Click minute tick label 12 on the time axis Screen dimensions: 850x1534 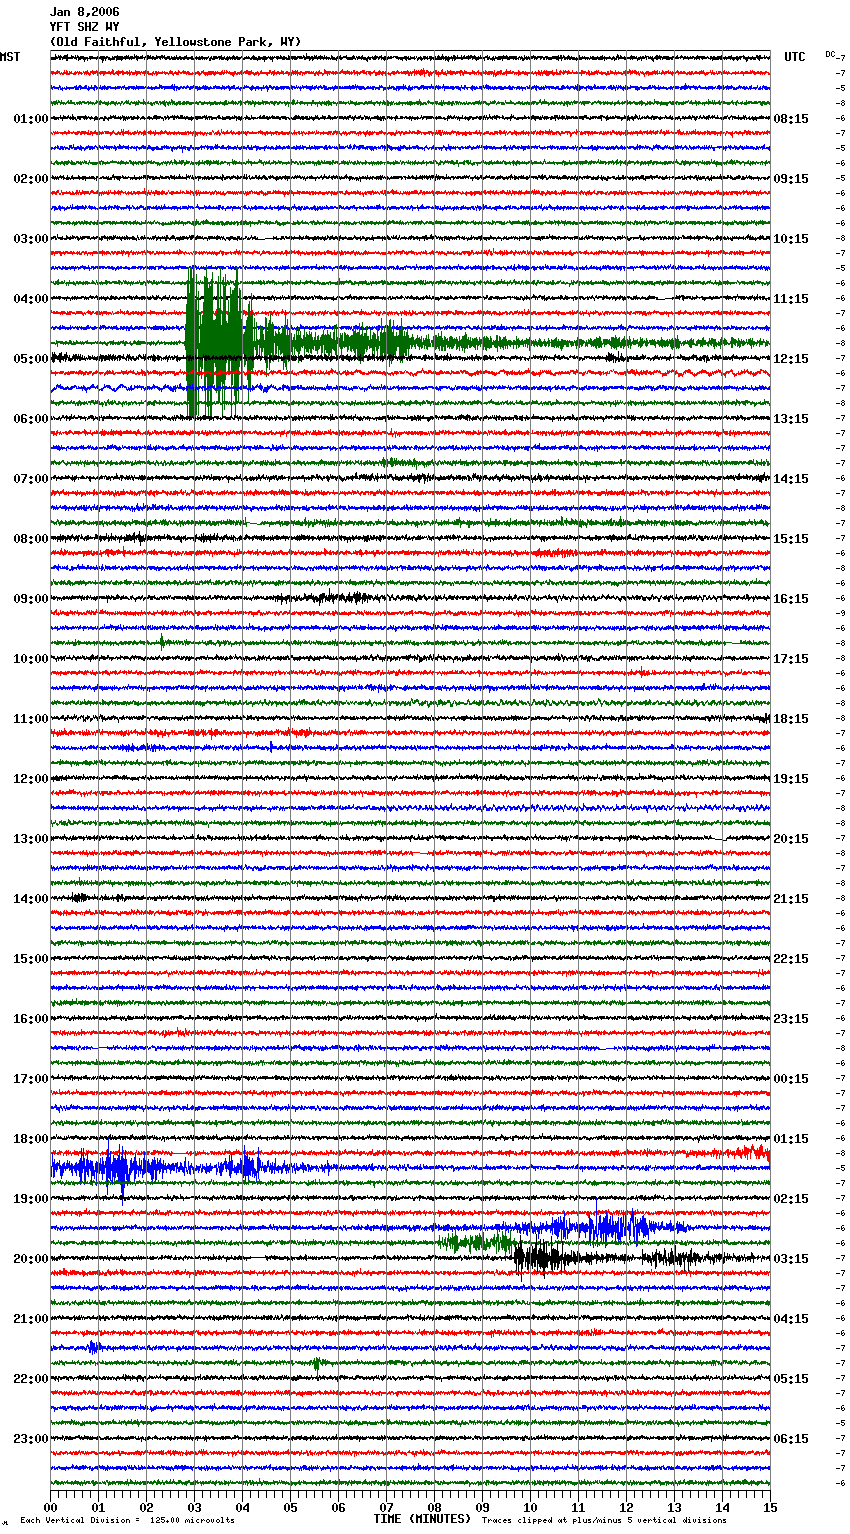tap(626, 1507)
